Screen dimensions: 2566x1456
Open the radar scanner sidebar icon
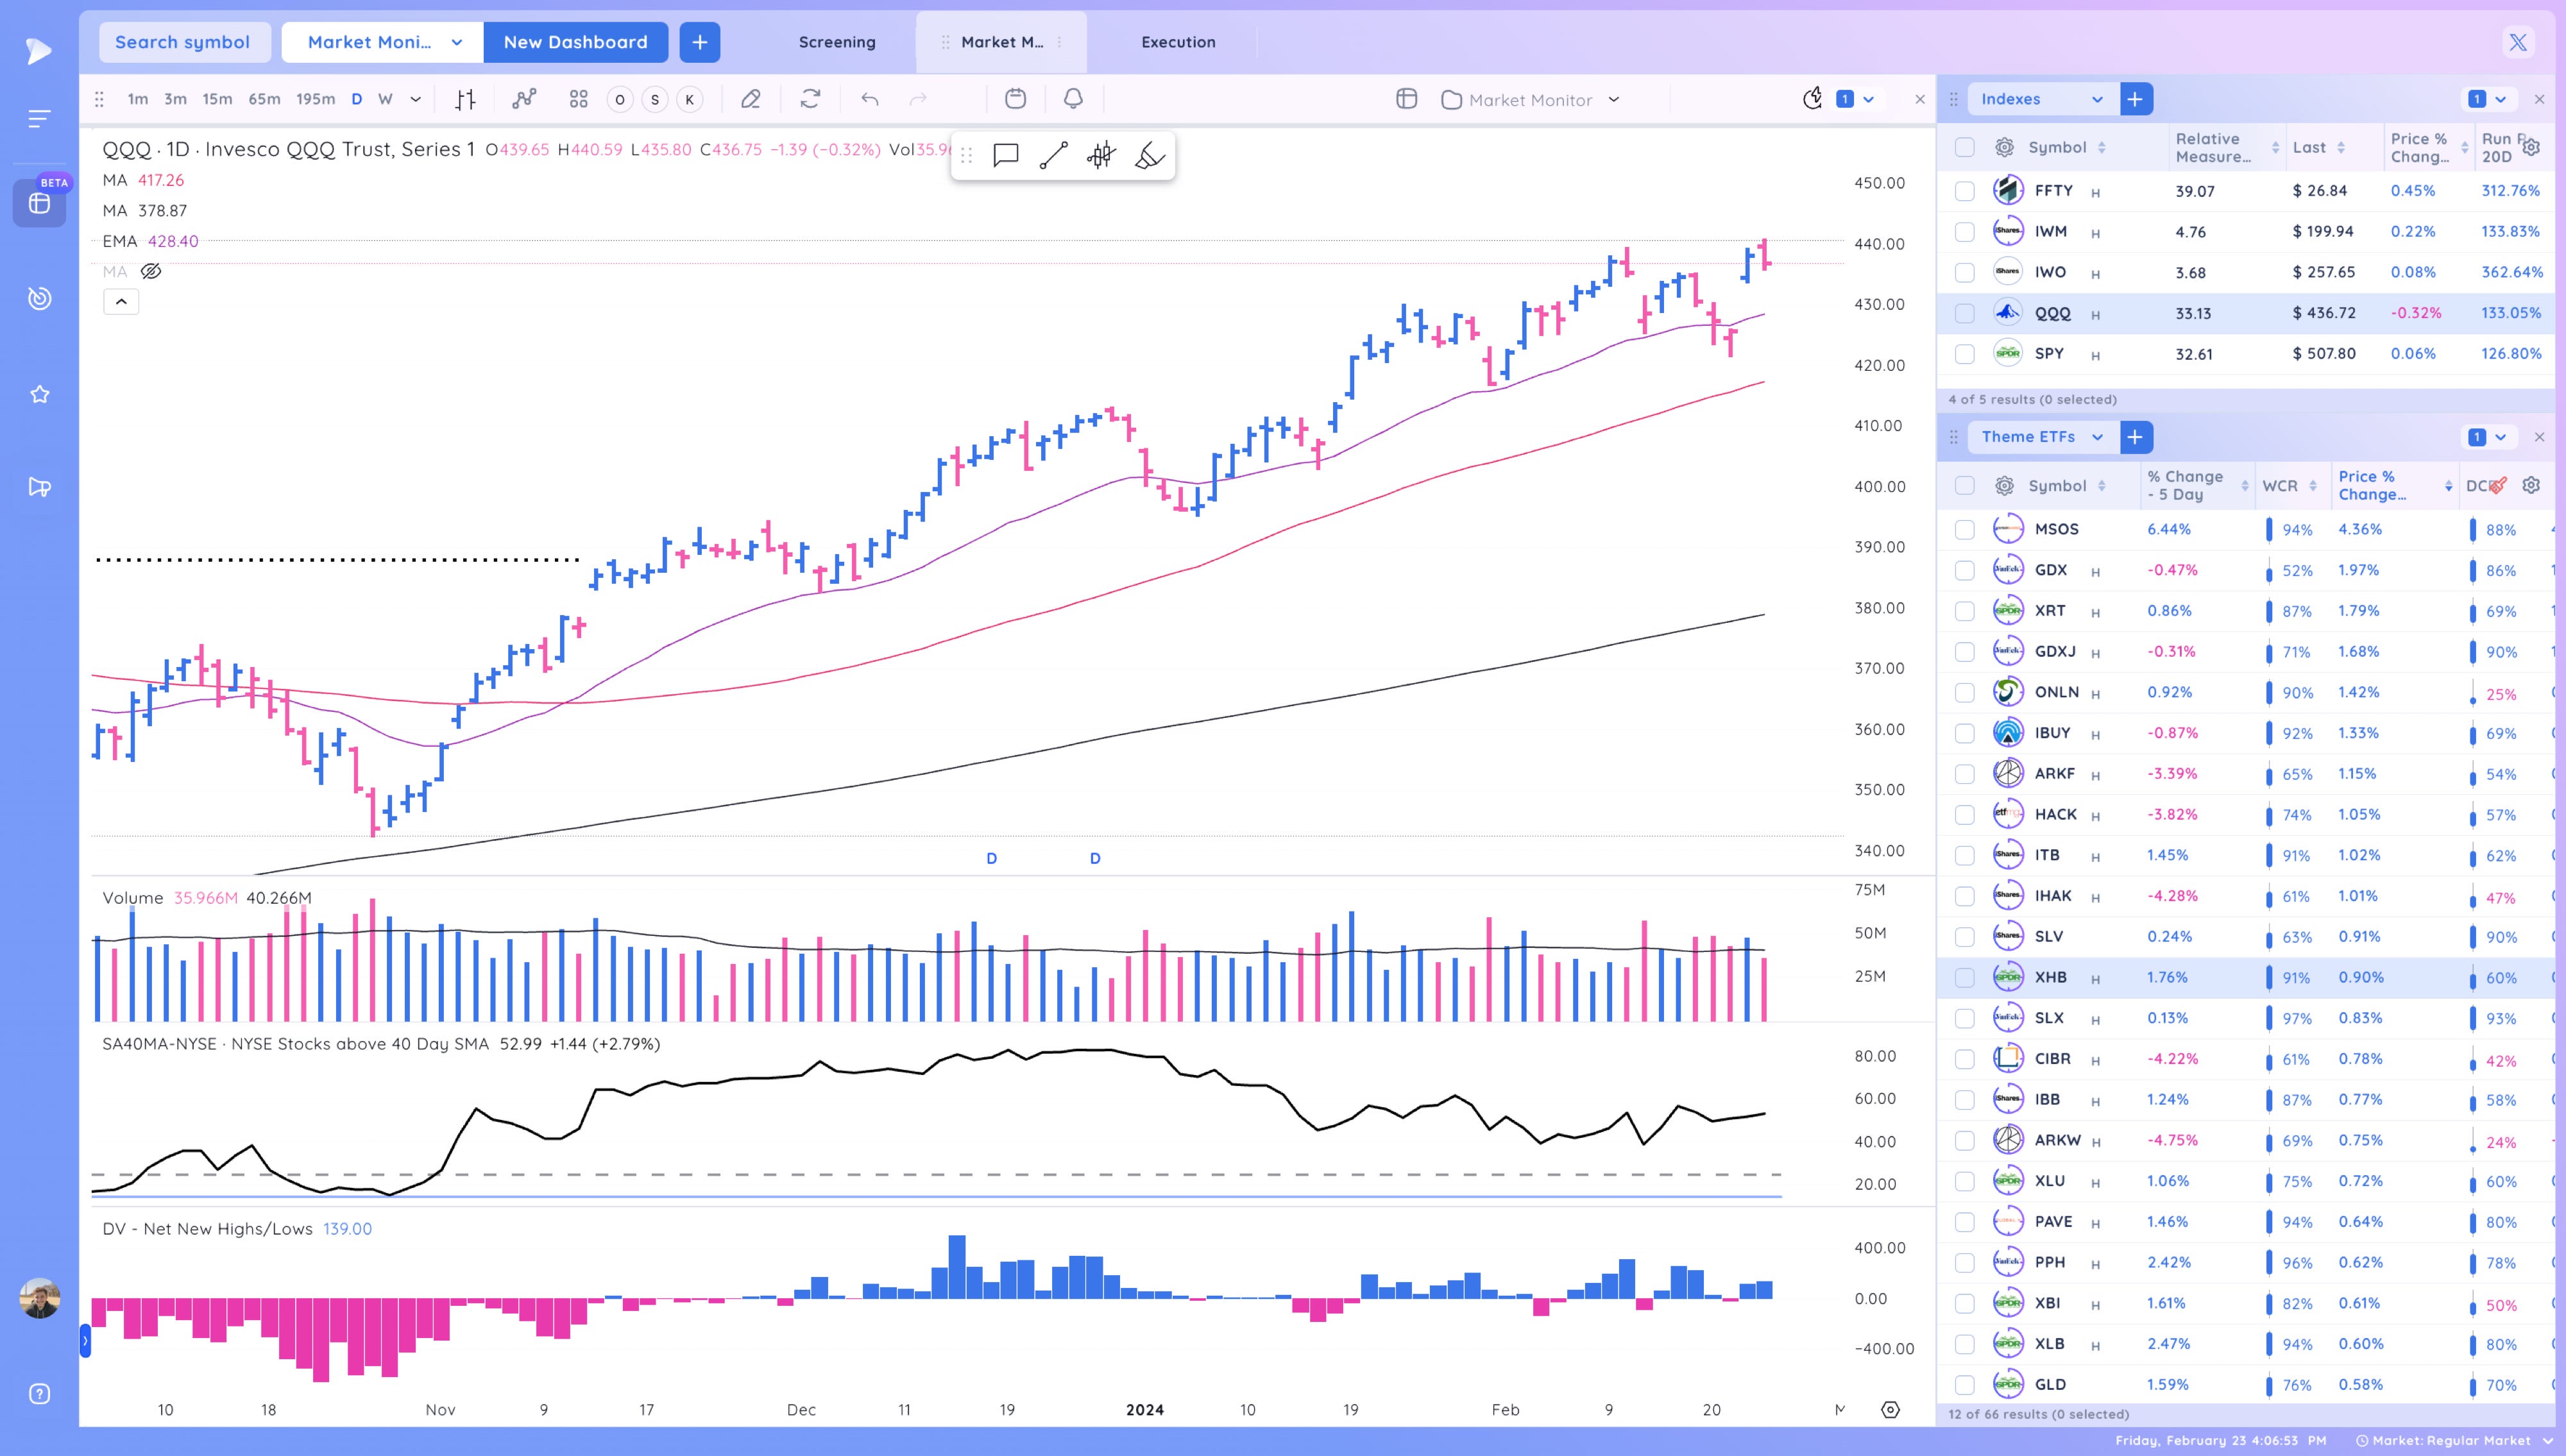point(39,298)
